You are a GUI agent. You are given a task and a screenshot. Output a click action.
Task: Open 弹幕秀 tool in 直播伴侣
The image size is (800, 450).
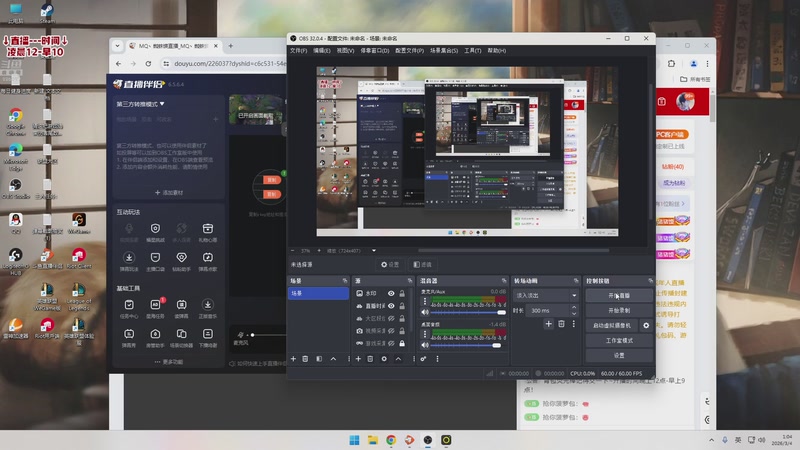coord(129,337)
